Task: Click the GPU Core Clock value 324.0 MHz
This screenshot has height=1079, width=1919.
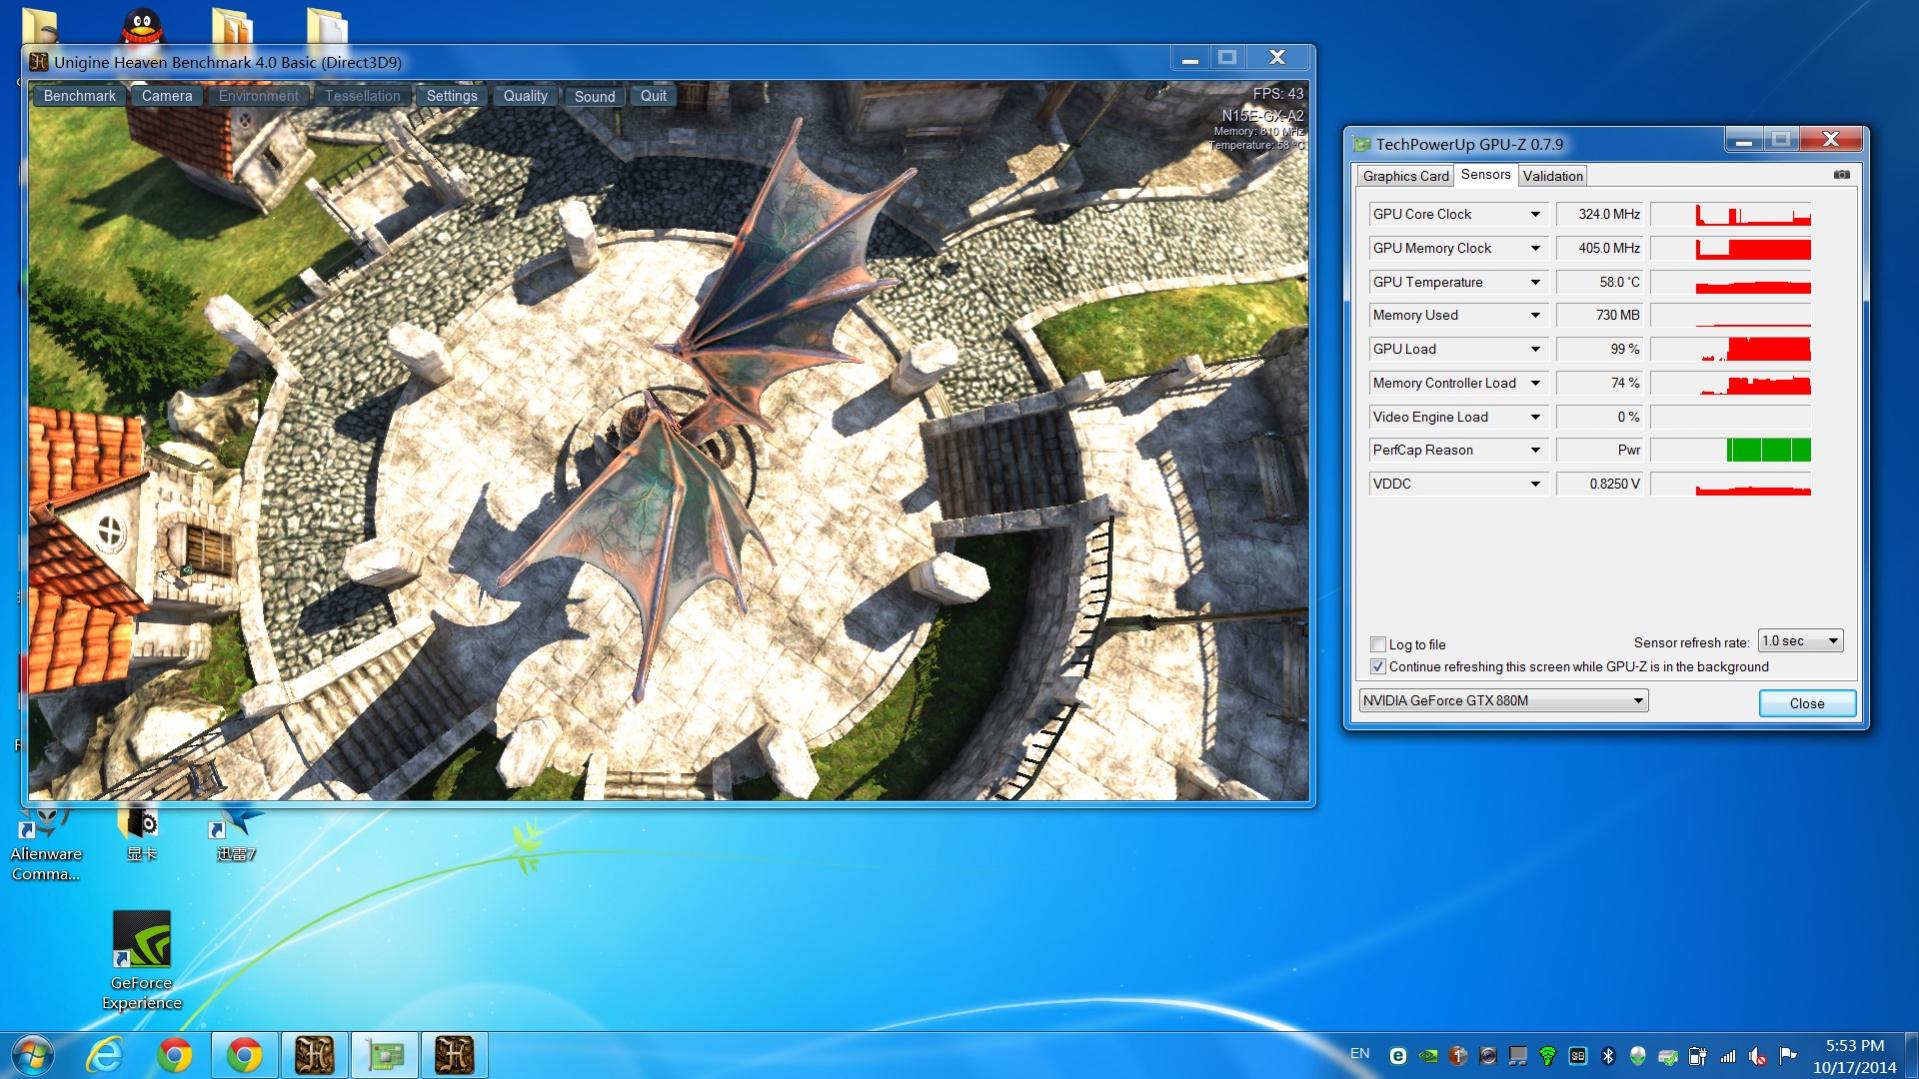Action: 1601,214
